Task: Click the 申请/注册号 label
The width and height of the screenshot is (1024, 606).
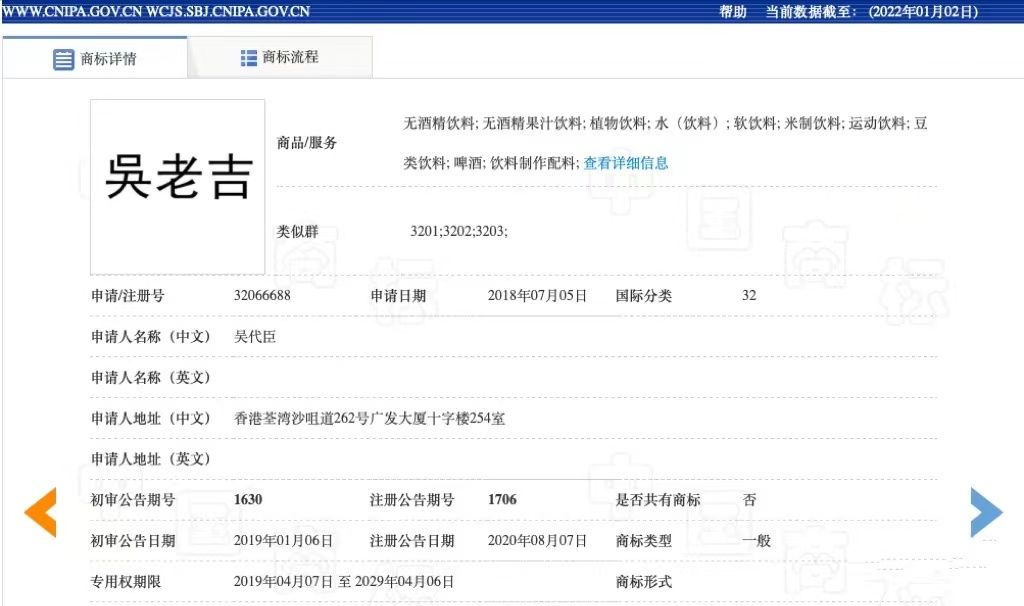Action: tap(127, 295)
